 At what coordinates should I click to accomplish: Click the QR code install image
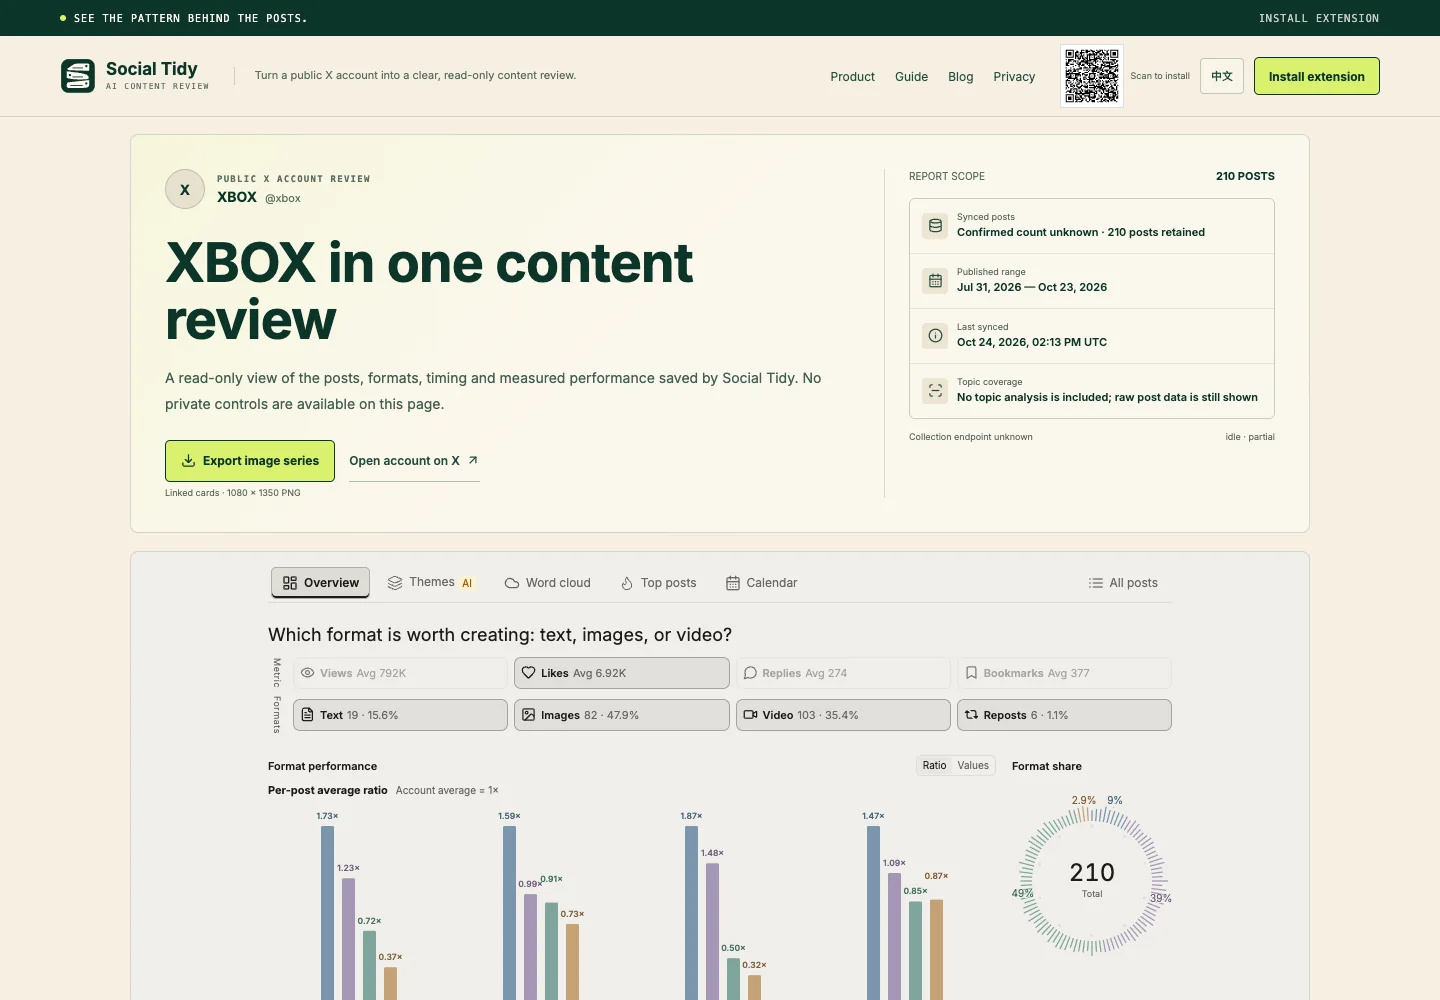tap(1092, 76)
